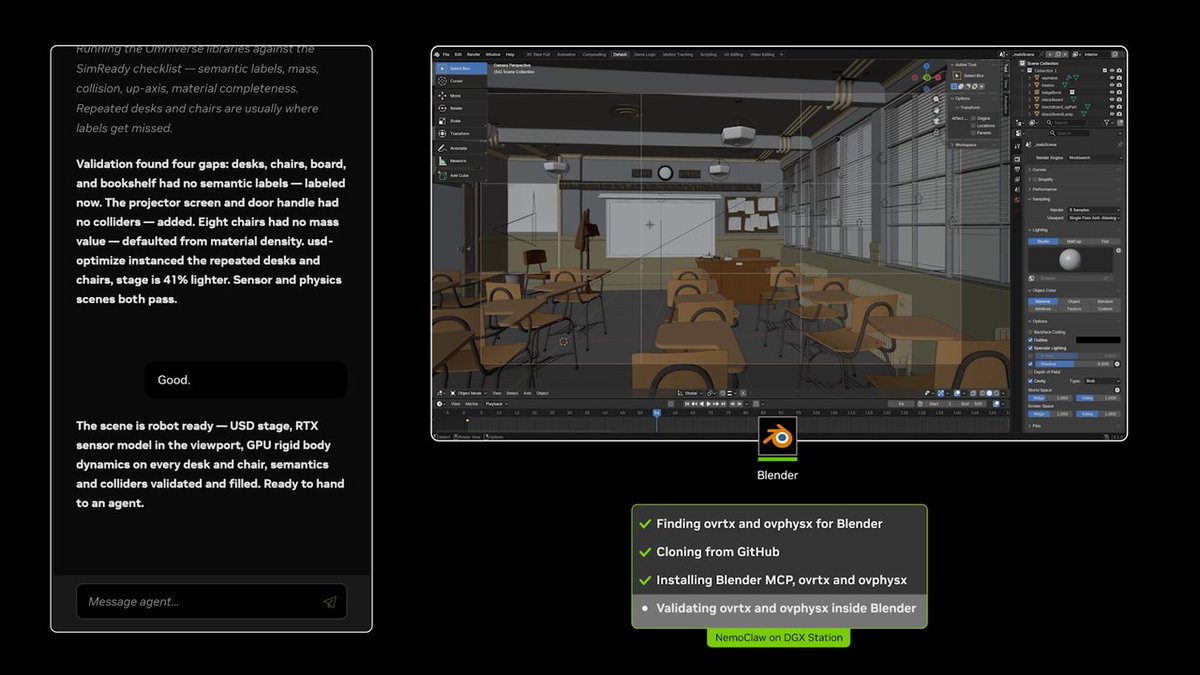
Task: Toggle the Outline checkbox
Action: [x=1031, y=340]
